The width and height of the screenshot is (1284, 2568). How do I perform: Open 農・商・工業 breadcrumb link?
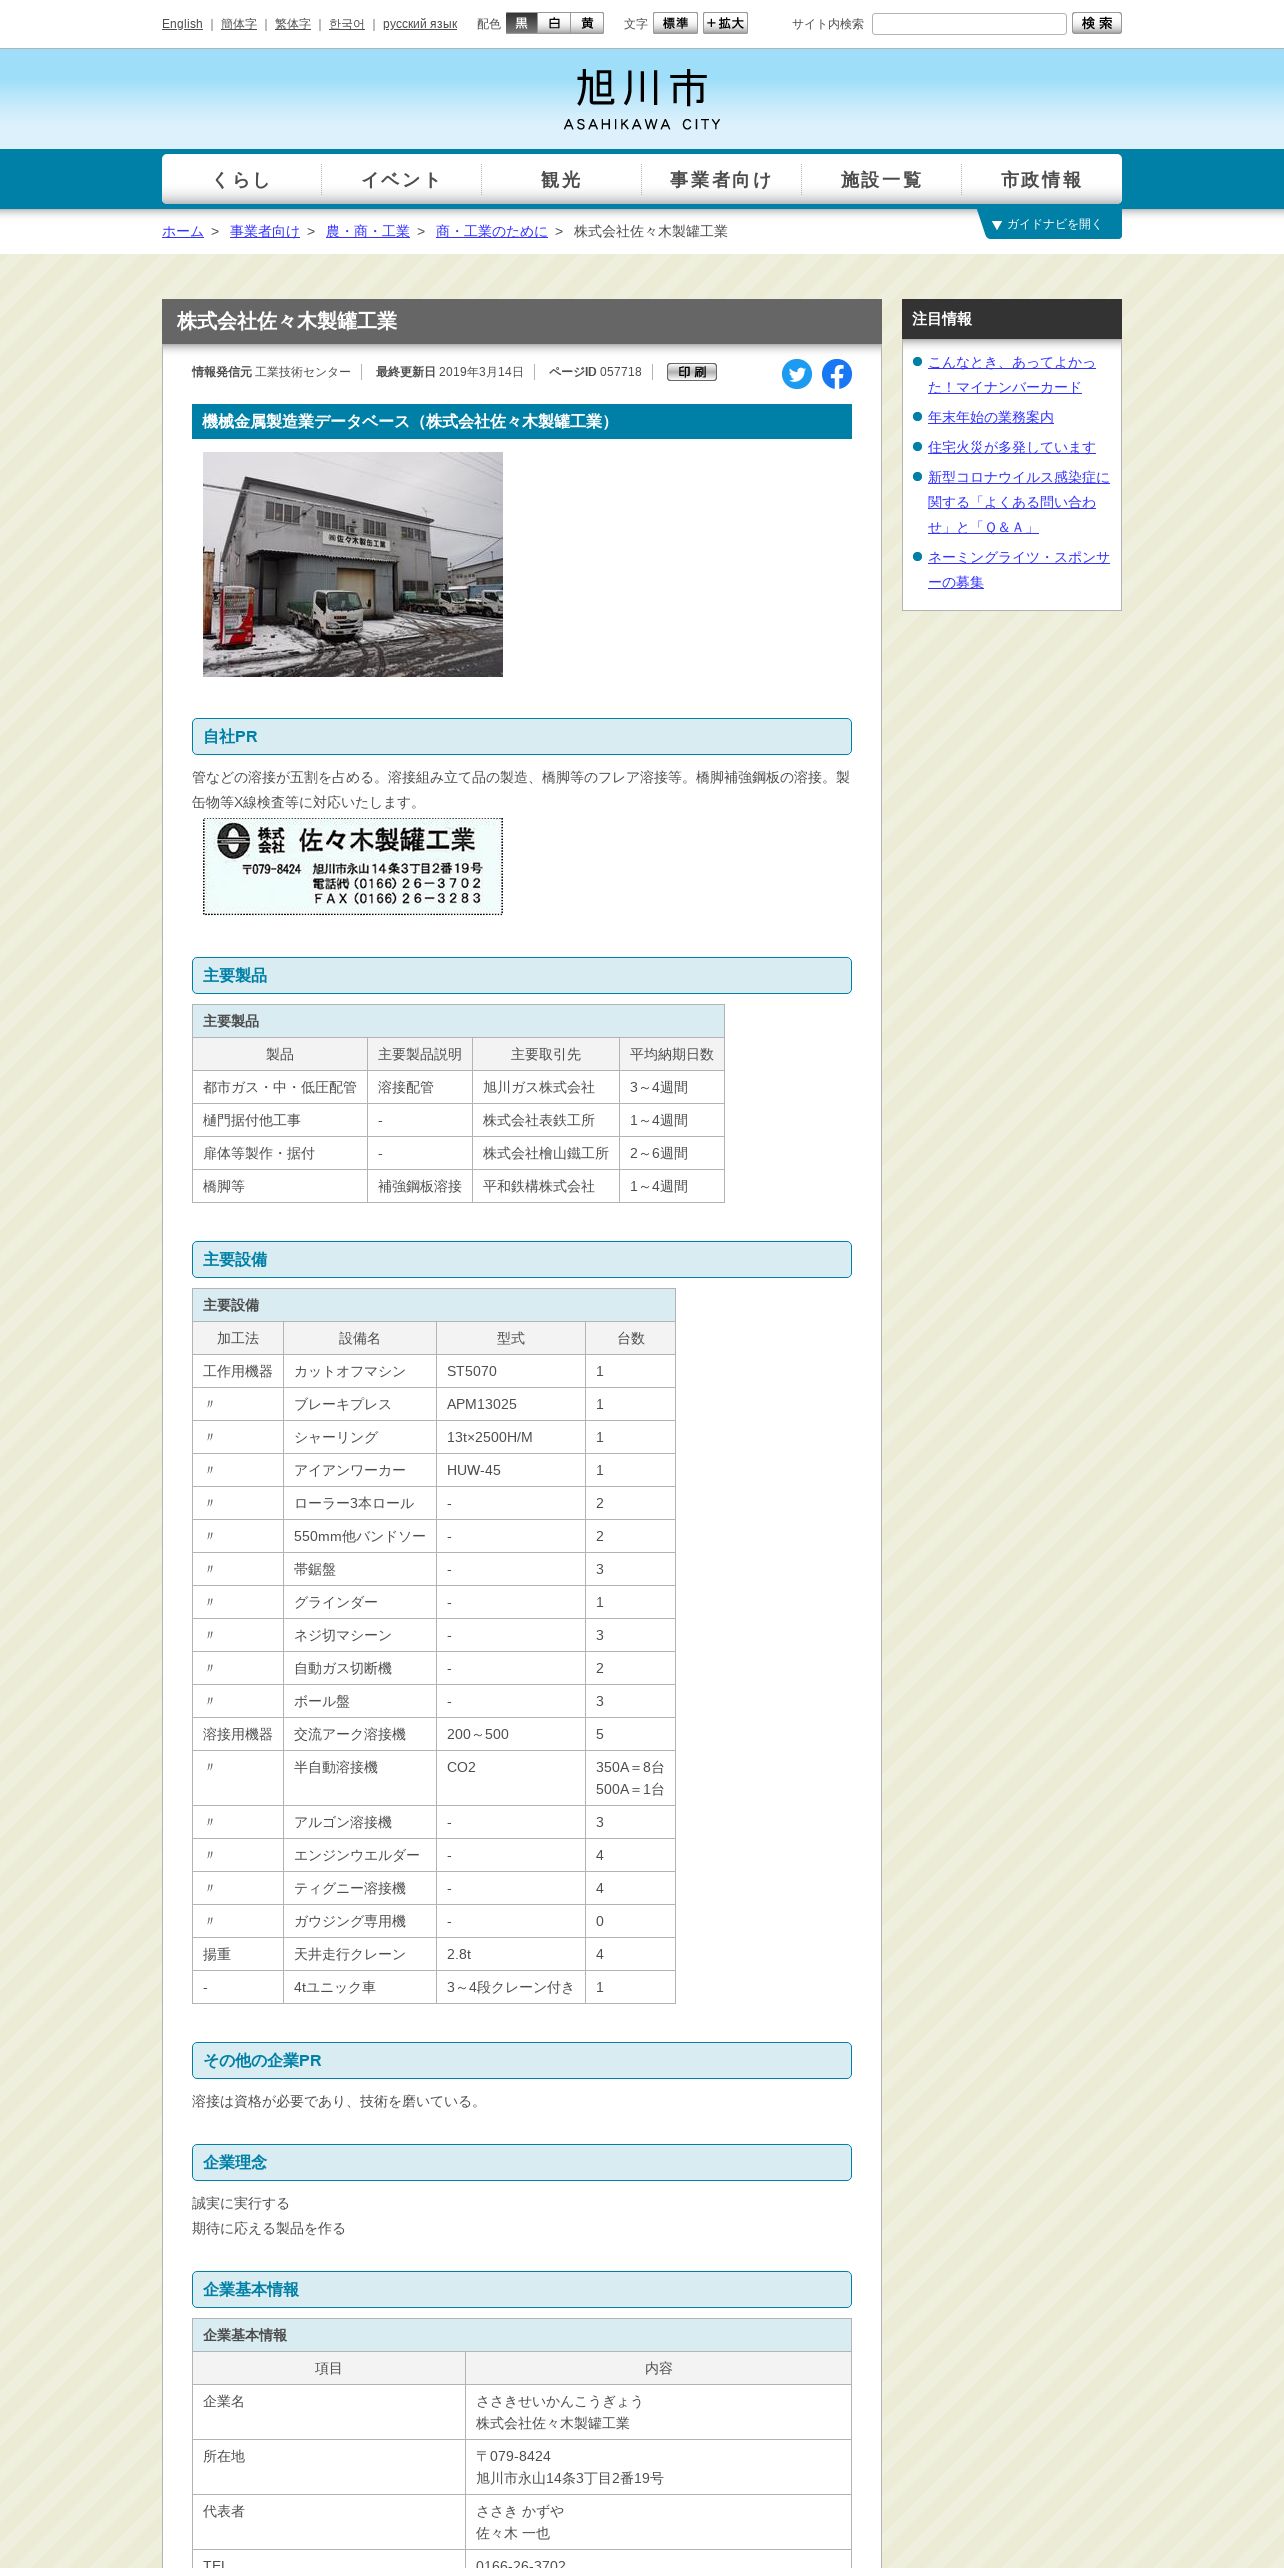(368, 231)
